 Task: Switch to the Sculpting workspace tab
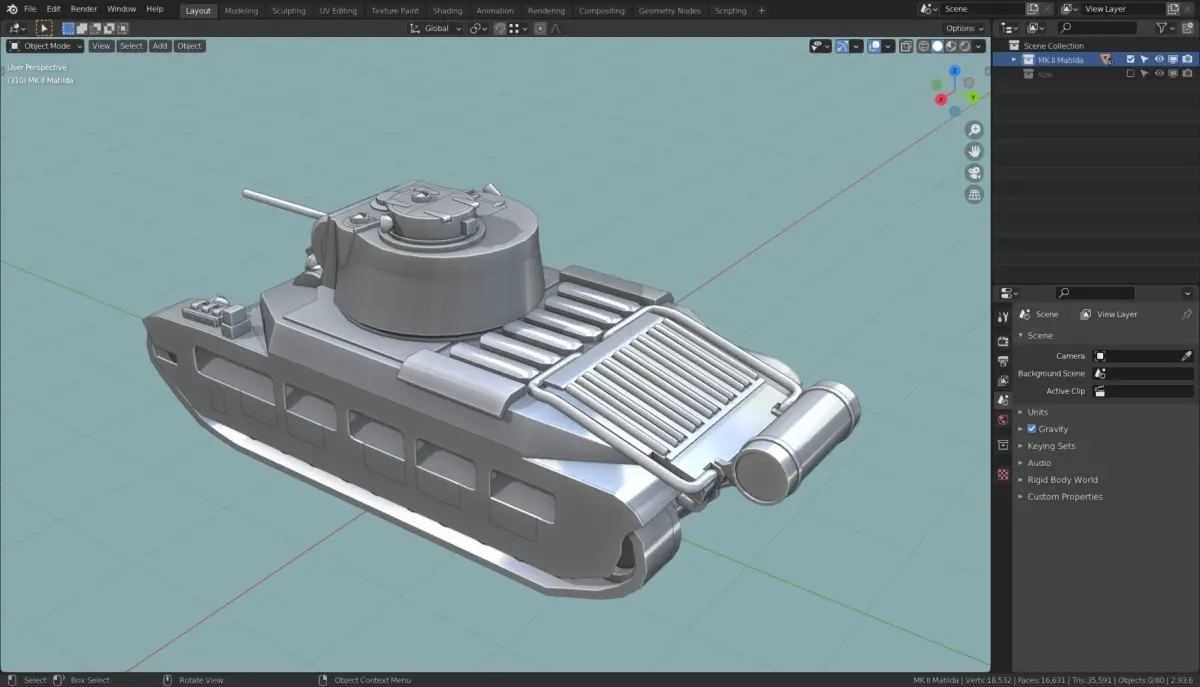click(x=289, y=10)
